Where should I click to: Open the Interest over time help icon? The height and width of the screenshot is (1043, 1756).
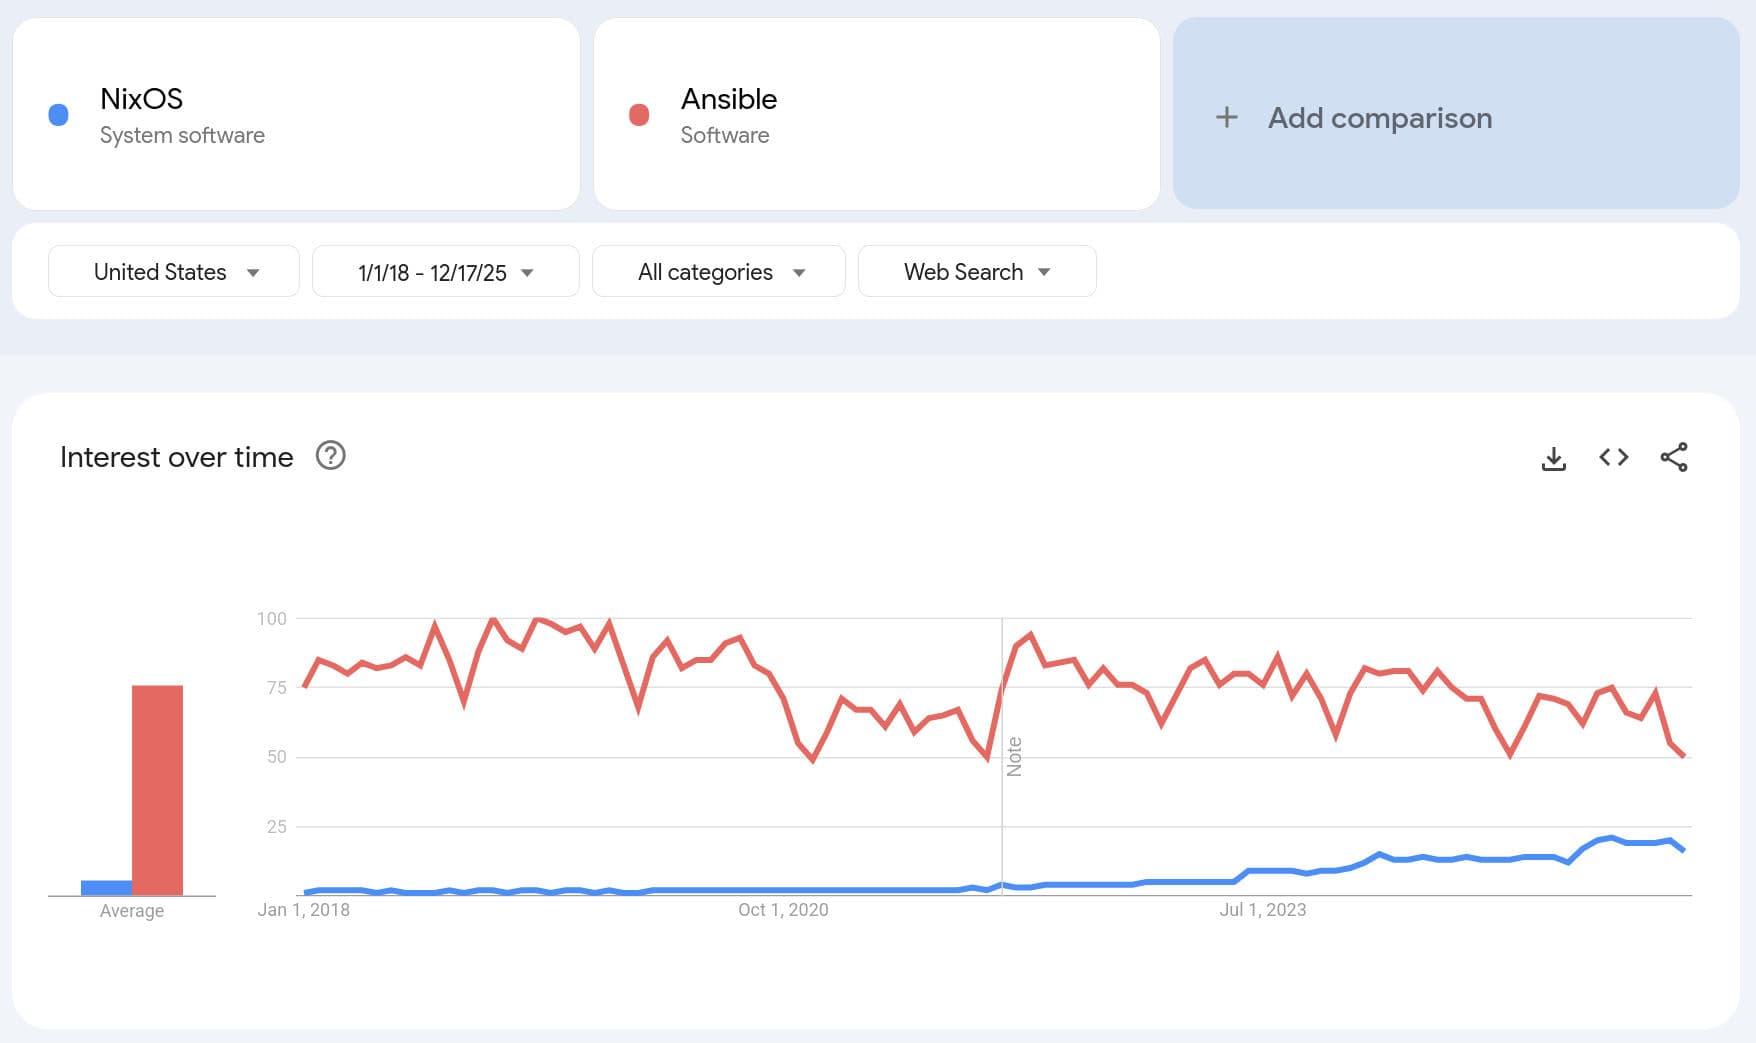point(330,456)
